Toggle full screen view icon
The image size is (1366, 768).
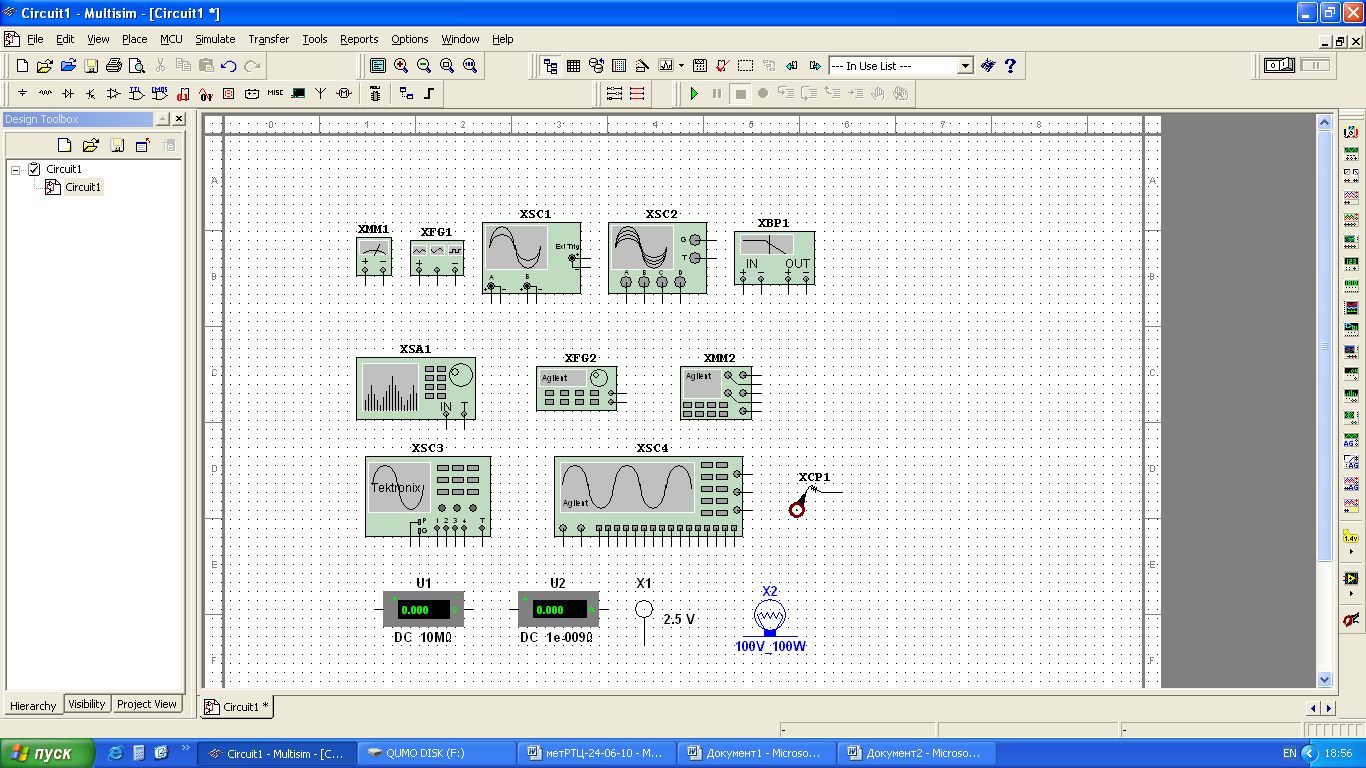[x=378, y=66]
